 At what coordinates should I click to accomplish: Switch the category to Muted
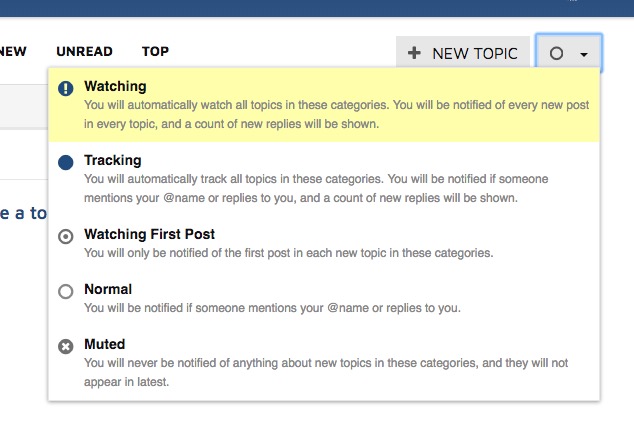point(324,363)
